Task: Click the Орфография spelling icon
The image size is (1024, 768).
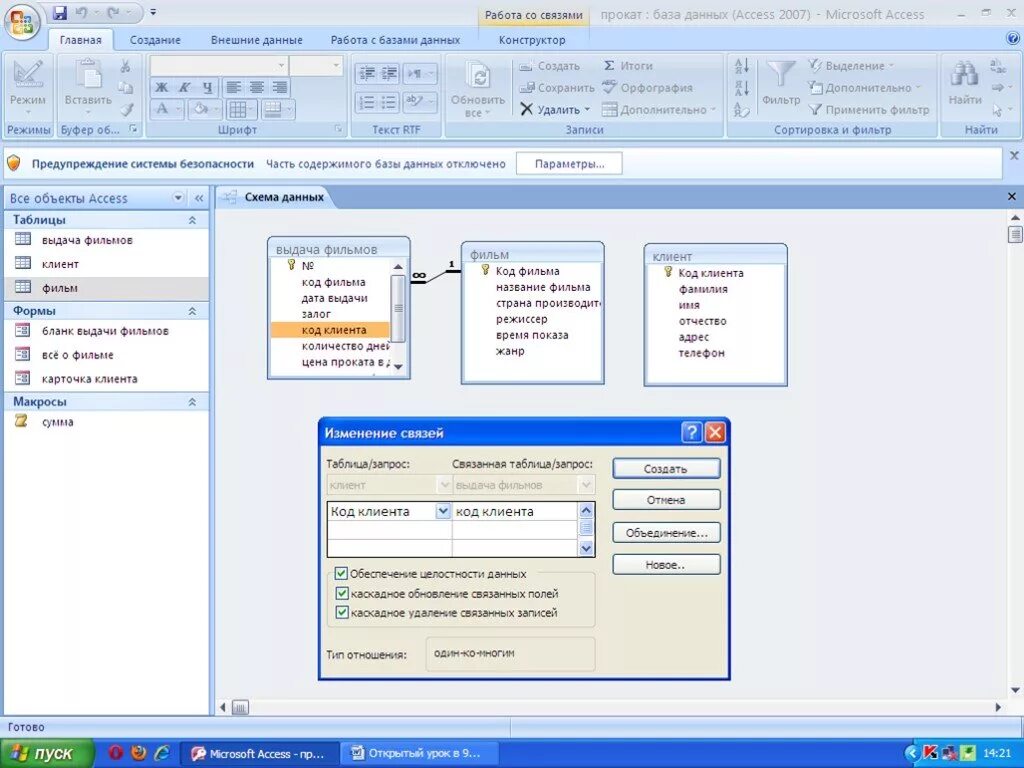Action: (609, 87)
